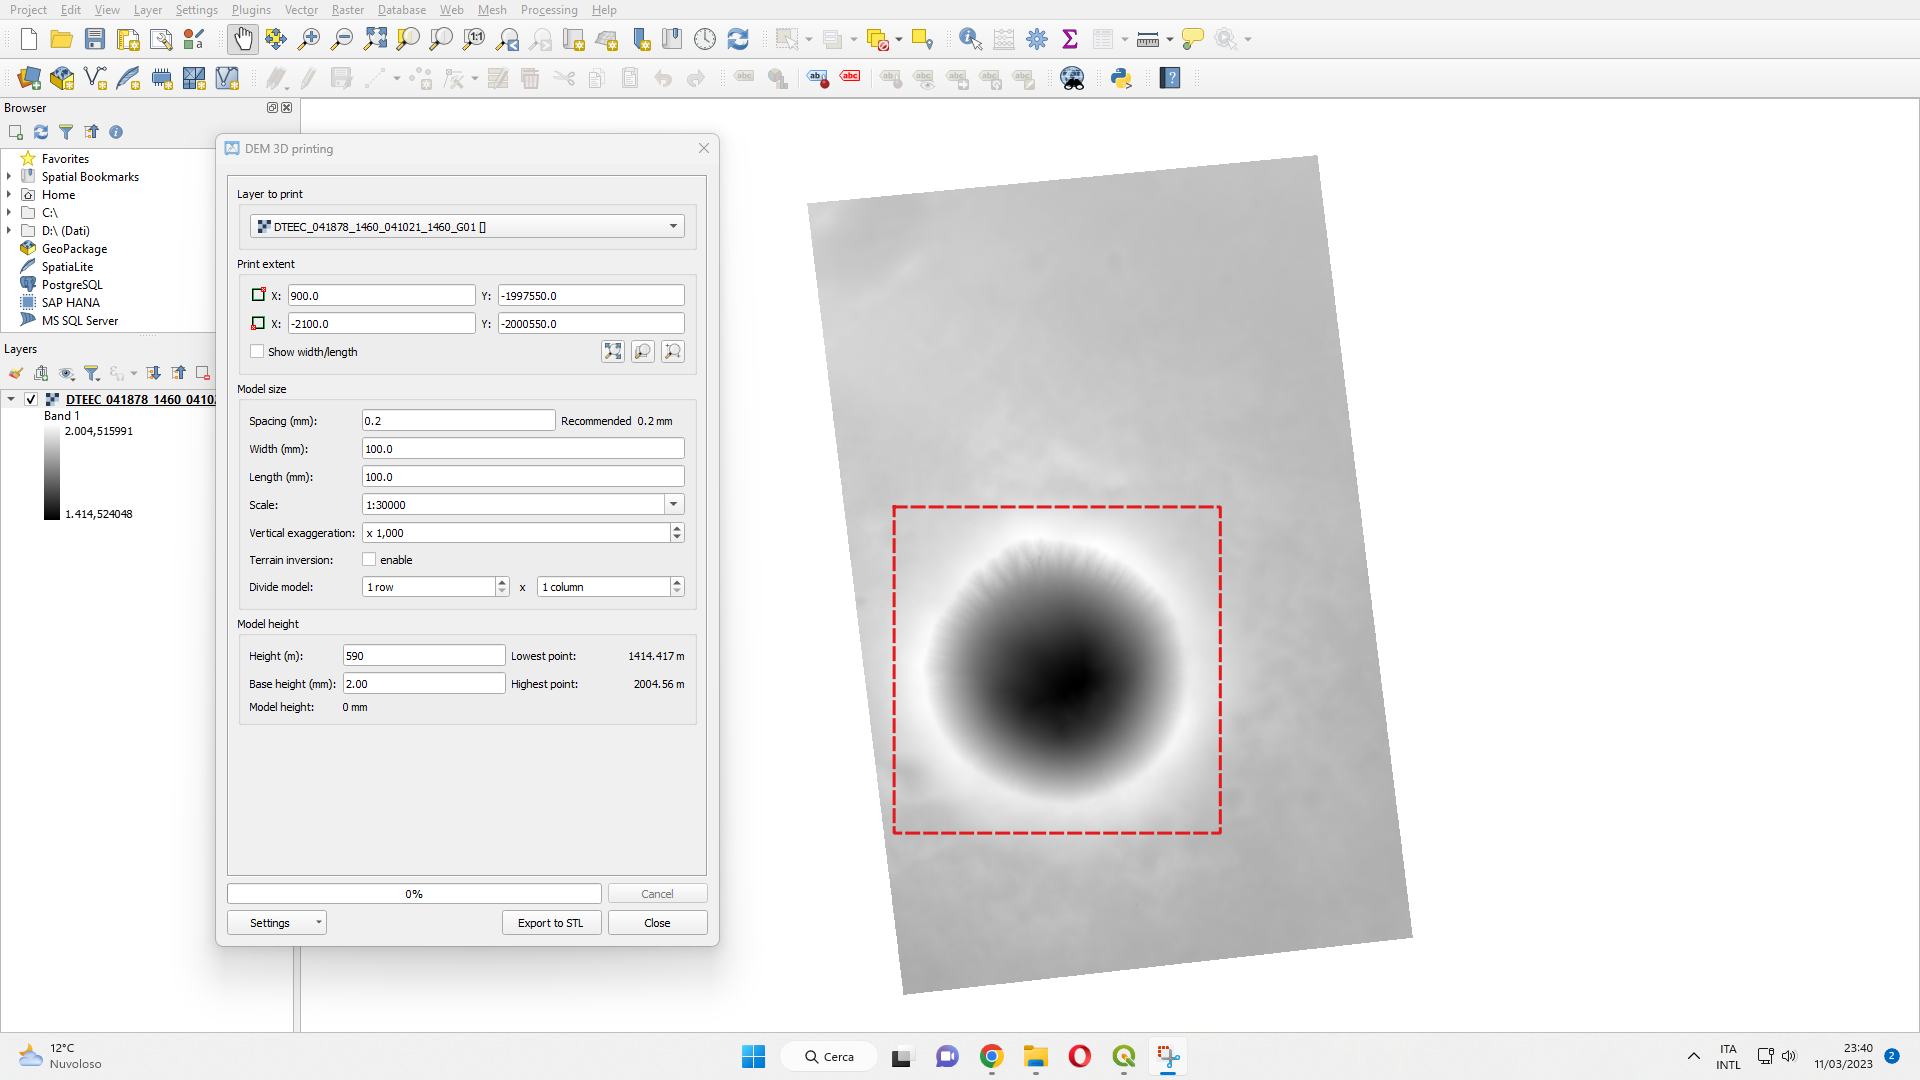Open the Settings button dropdown arrow

coord(319,922)
